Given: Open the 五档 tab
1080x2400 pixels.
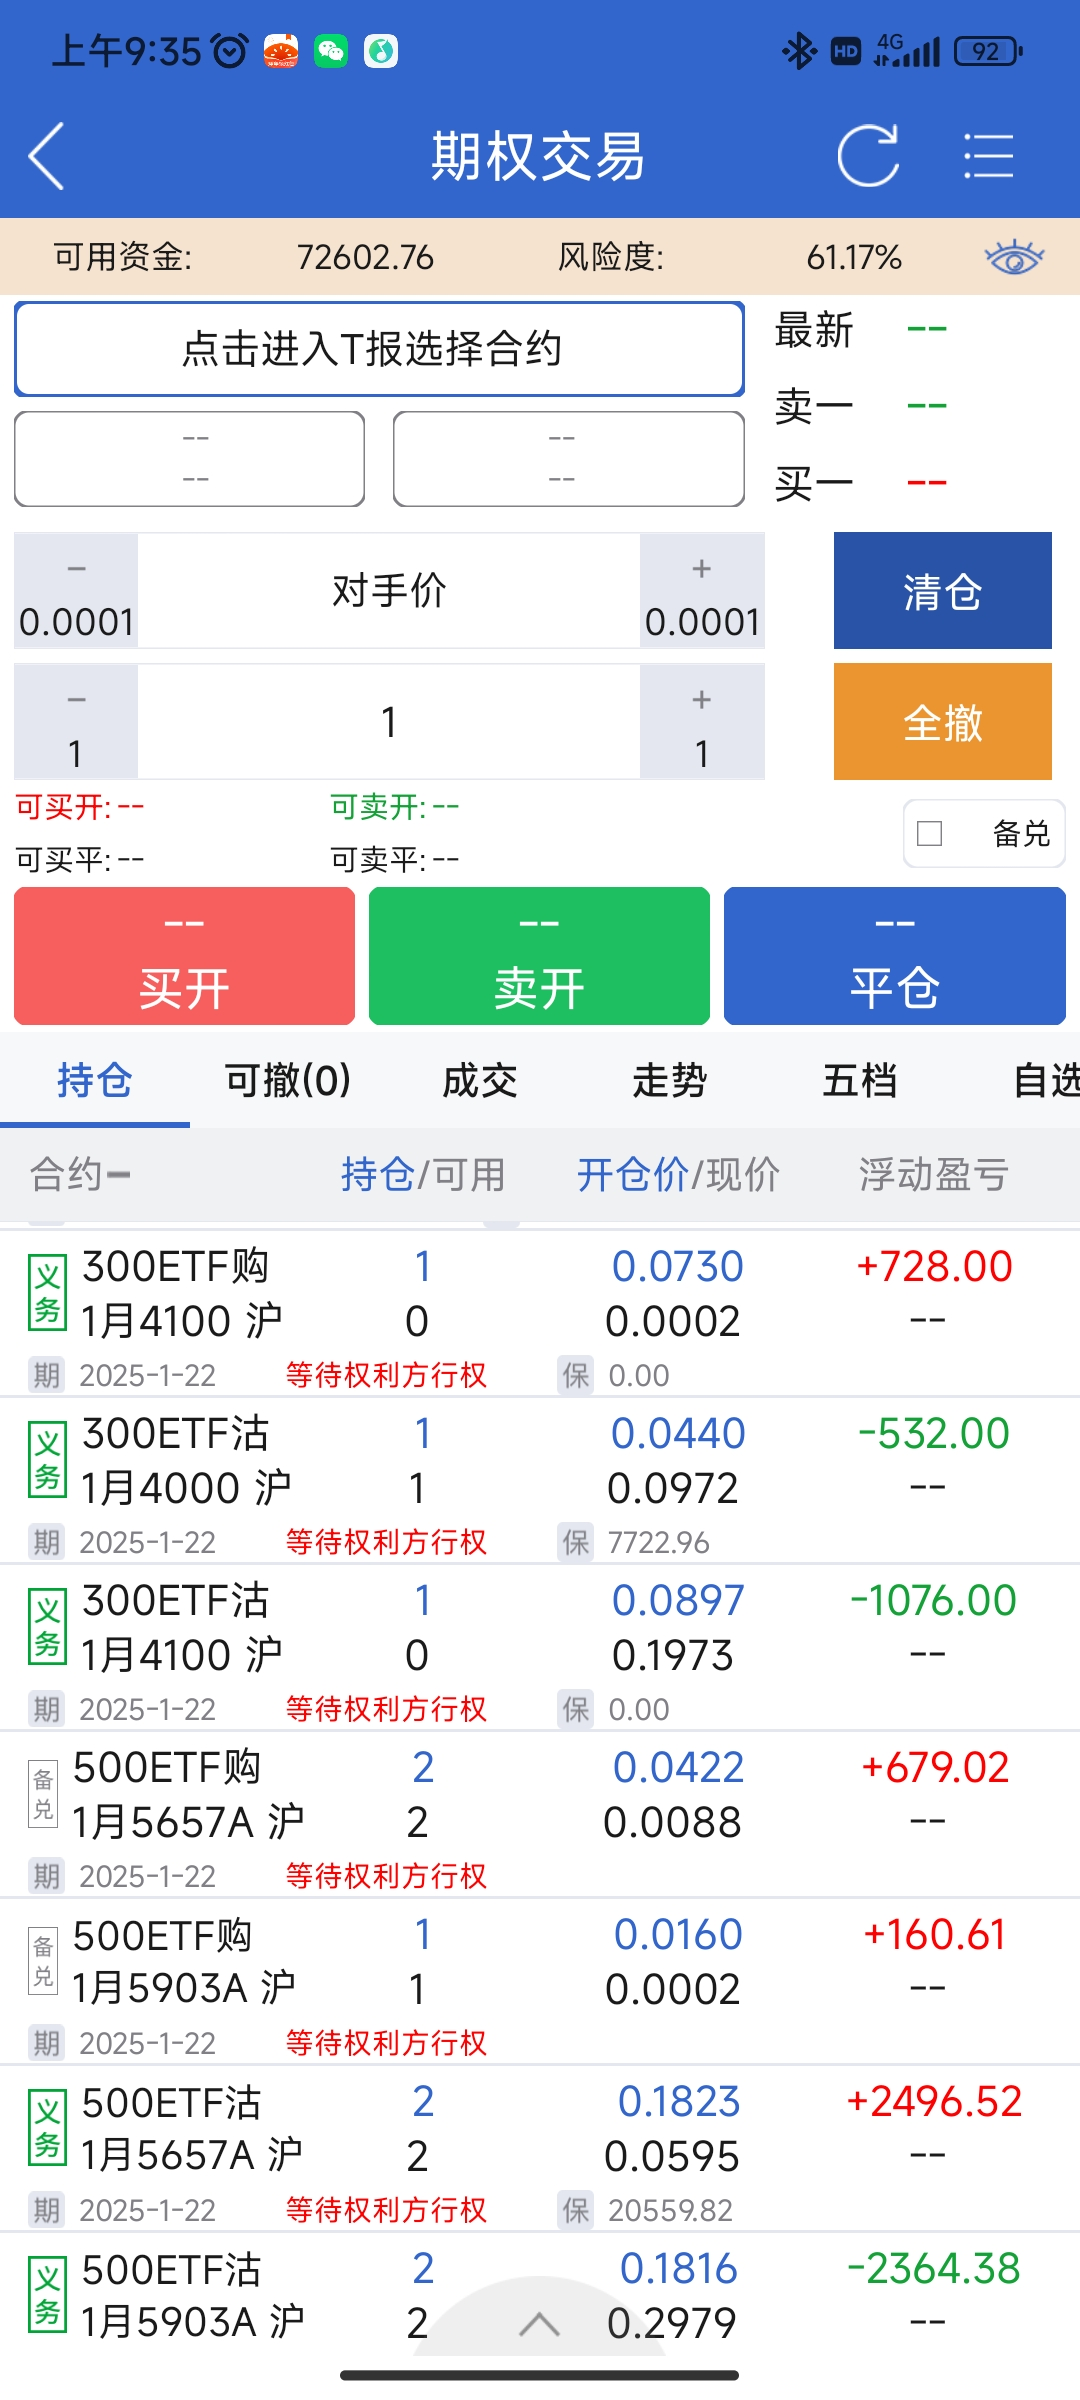Looking at the screenshot, I should click(x=860, y=1081).
